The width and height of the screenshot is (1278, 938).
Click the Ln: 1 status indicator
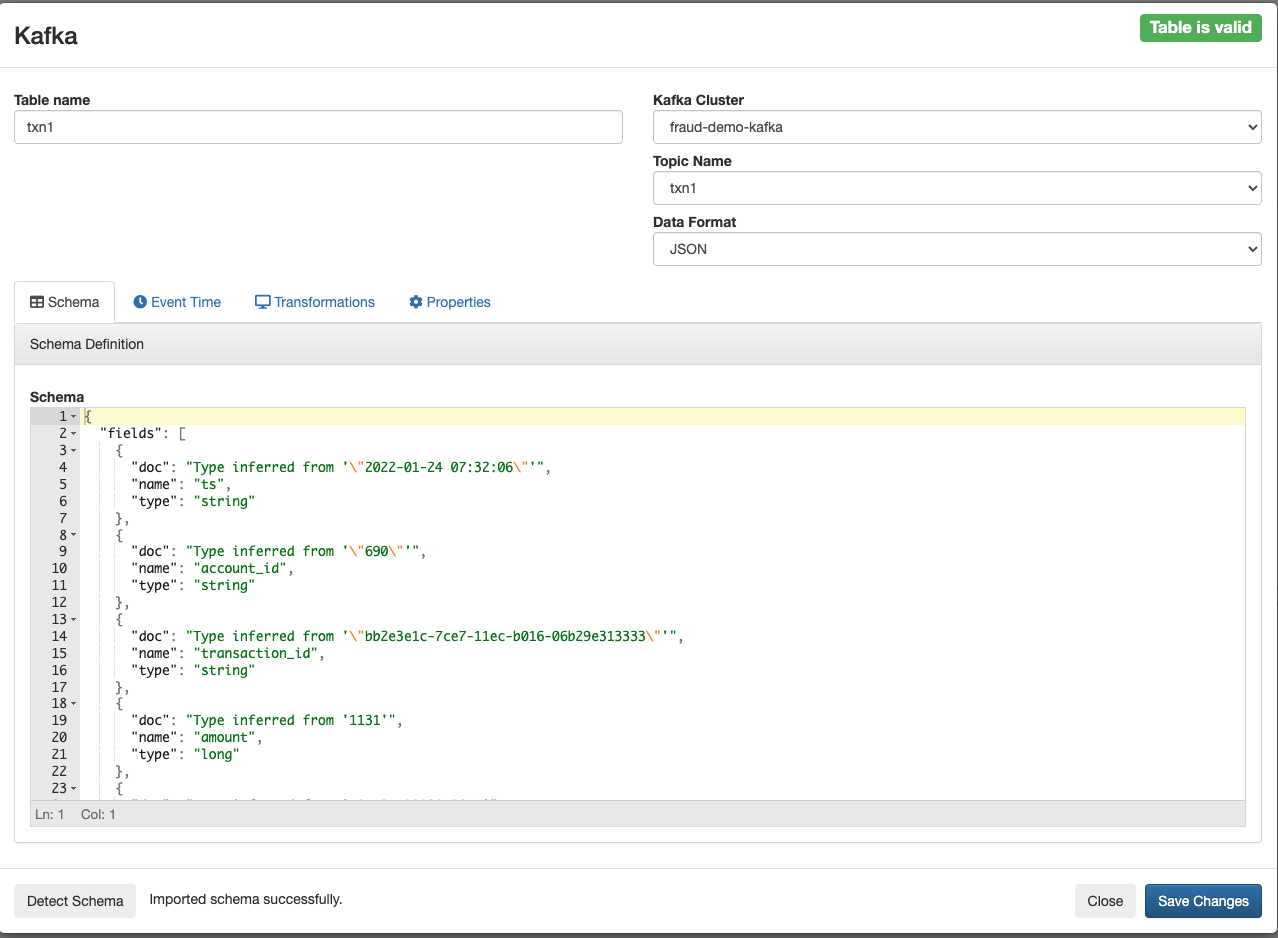[x=50, y=814]
